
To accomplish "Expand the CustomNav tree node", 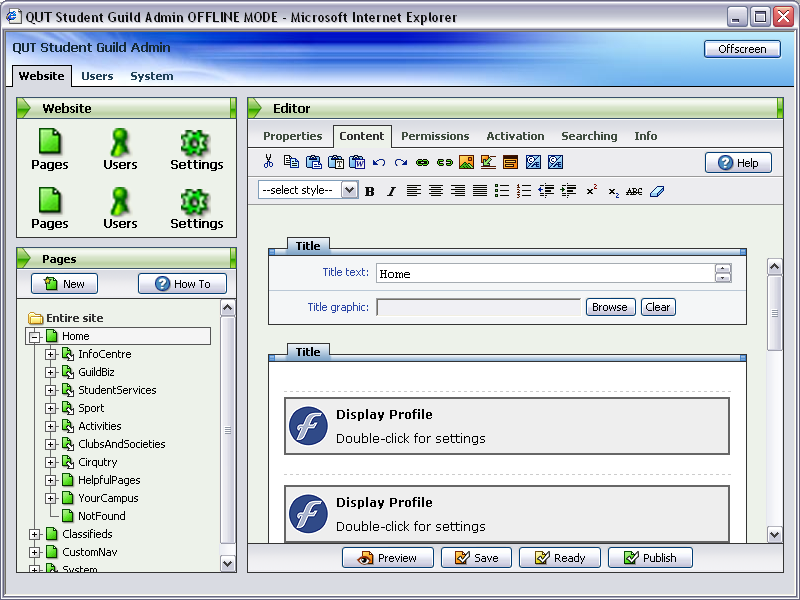I will tap(35, 553).
